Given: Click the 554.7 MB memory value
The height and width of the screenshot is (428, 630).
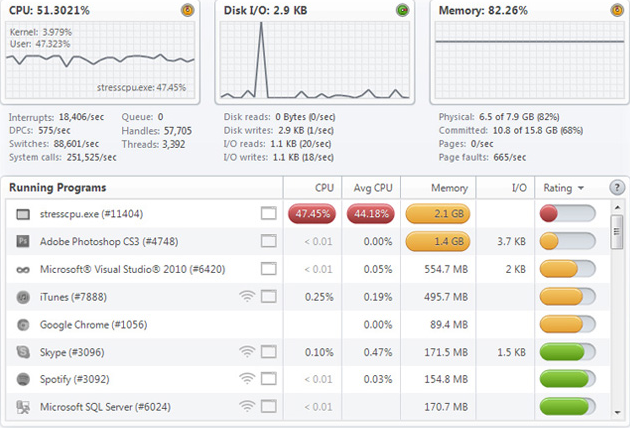Looking at the screenshot, I should click(446, 269).
